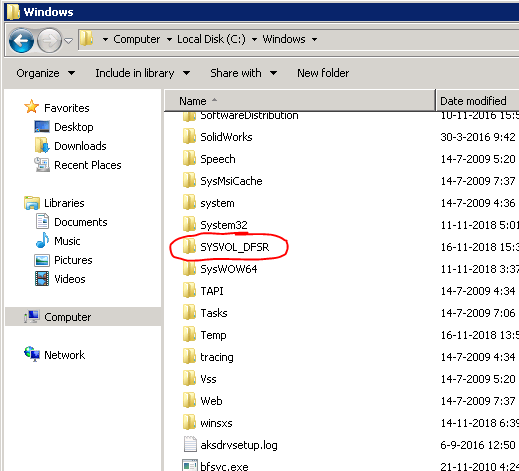Select the SysMsiCache folder icon
Viewport: 519px width, 471px height.
pos(189,181)
